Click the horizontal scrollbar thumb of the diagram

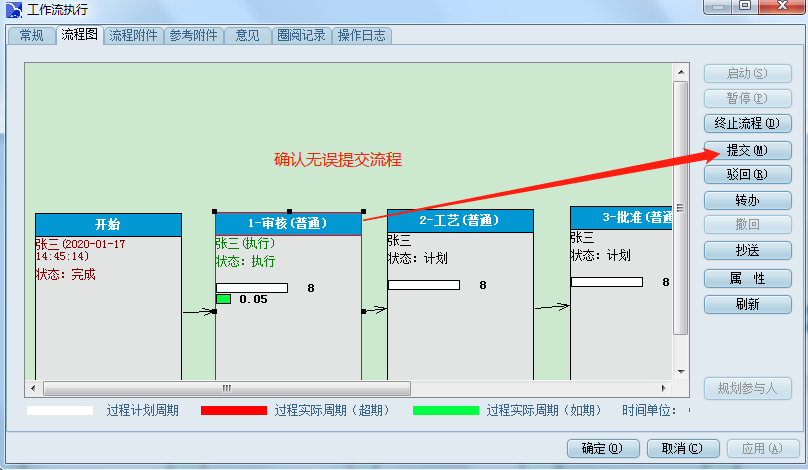[226, 388]
